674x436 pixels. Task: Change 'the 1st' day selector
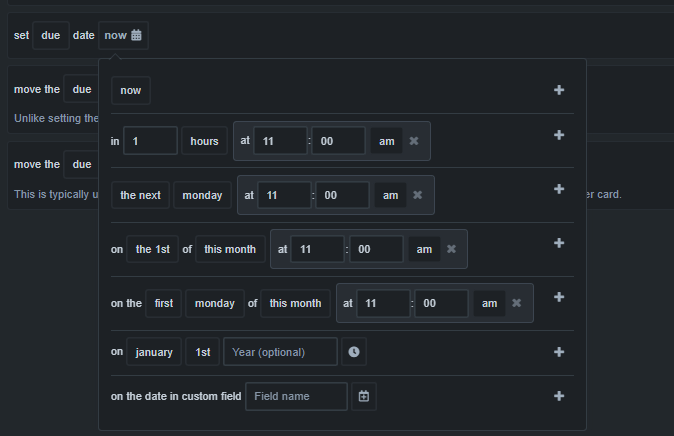[x=153, y=249]
